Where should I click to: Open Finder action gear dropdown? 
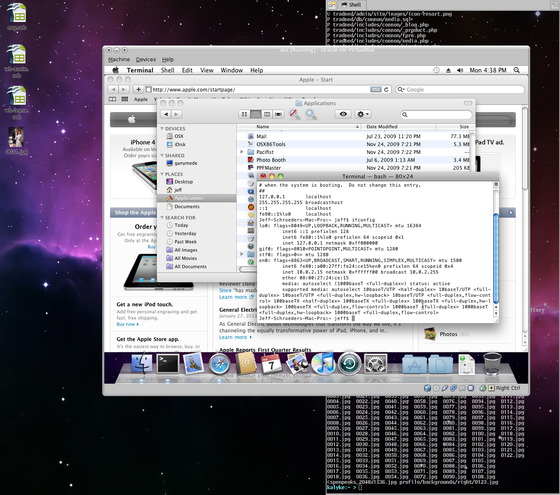[363, 114]
